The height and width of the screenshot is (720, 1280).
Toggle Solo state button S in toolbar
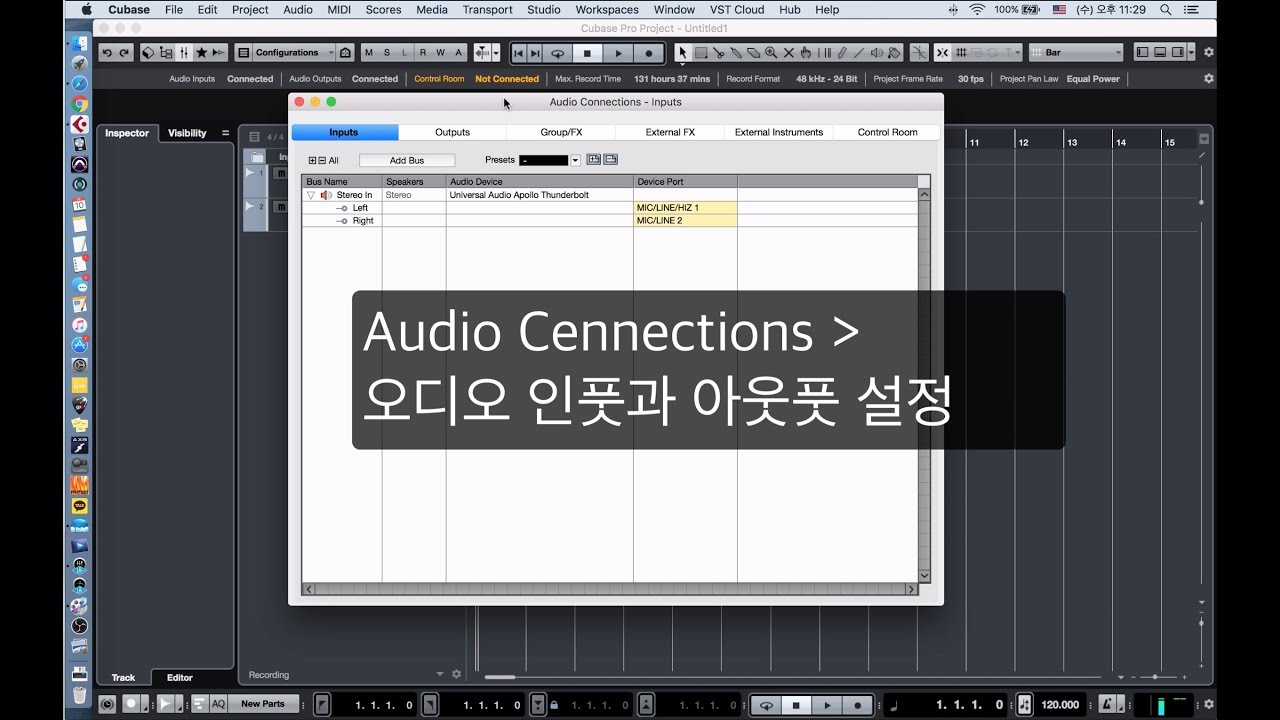(386, 53)
